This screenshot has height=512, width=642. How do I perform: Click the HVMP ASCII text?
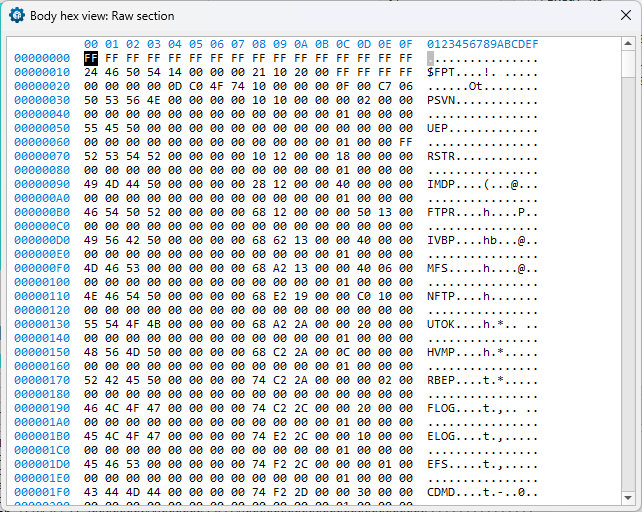[441, 352]
